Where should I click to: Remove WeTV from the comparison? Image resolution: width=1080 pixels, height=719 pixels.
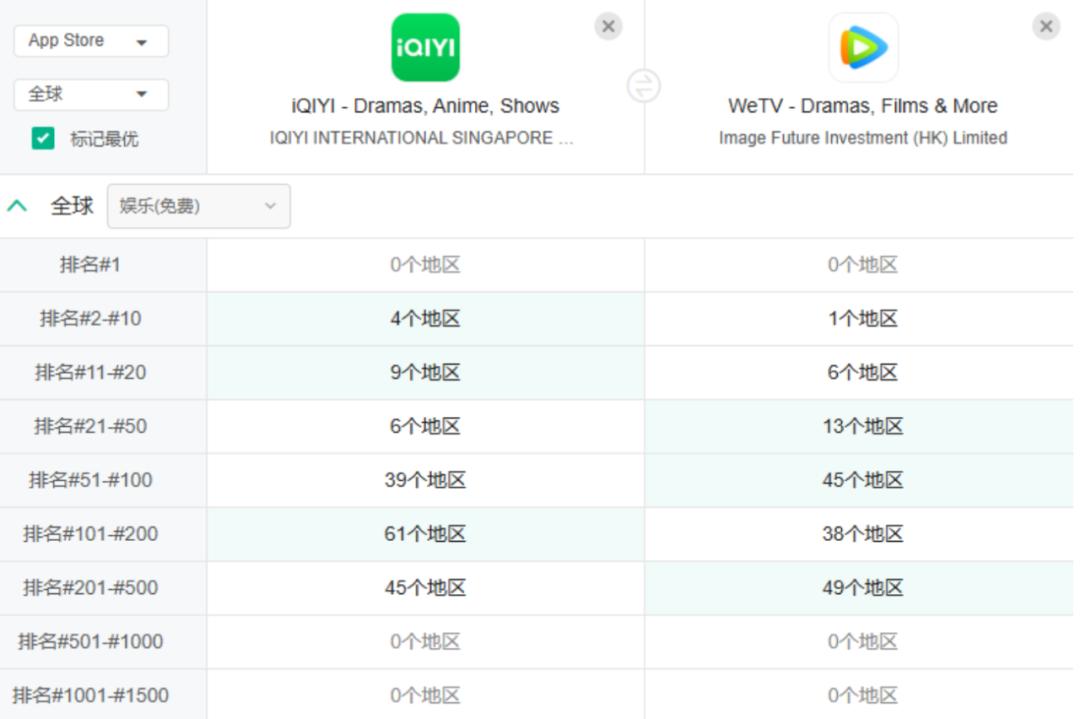click(1046, 26)
